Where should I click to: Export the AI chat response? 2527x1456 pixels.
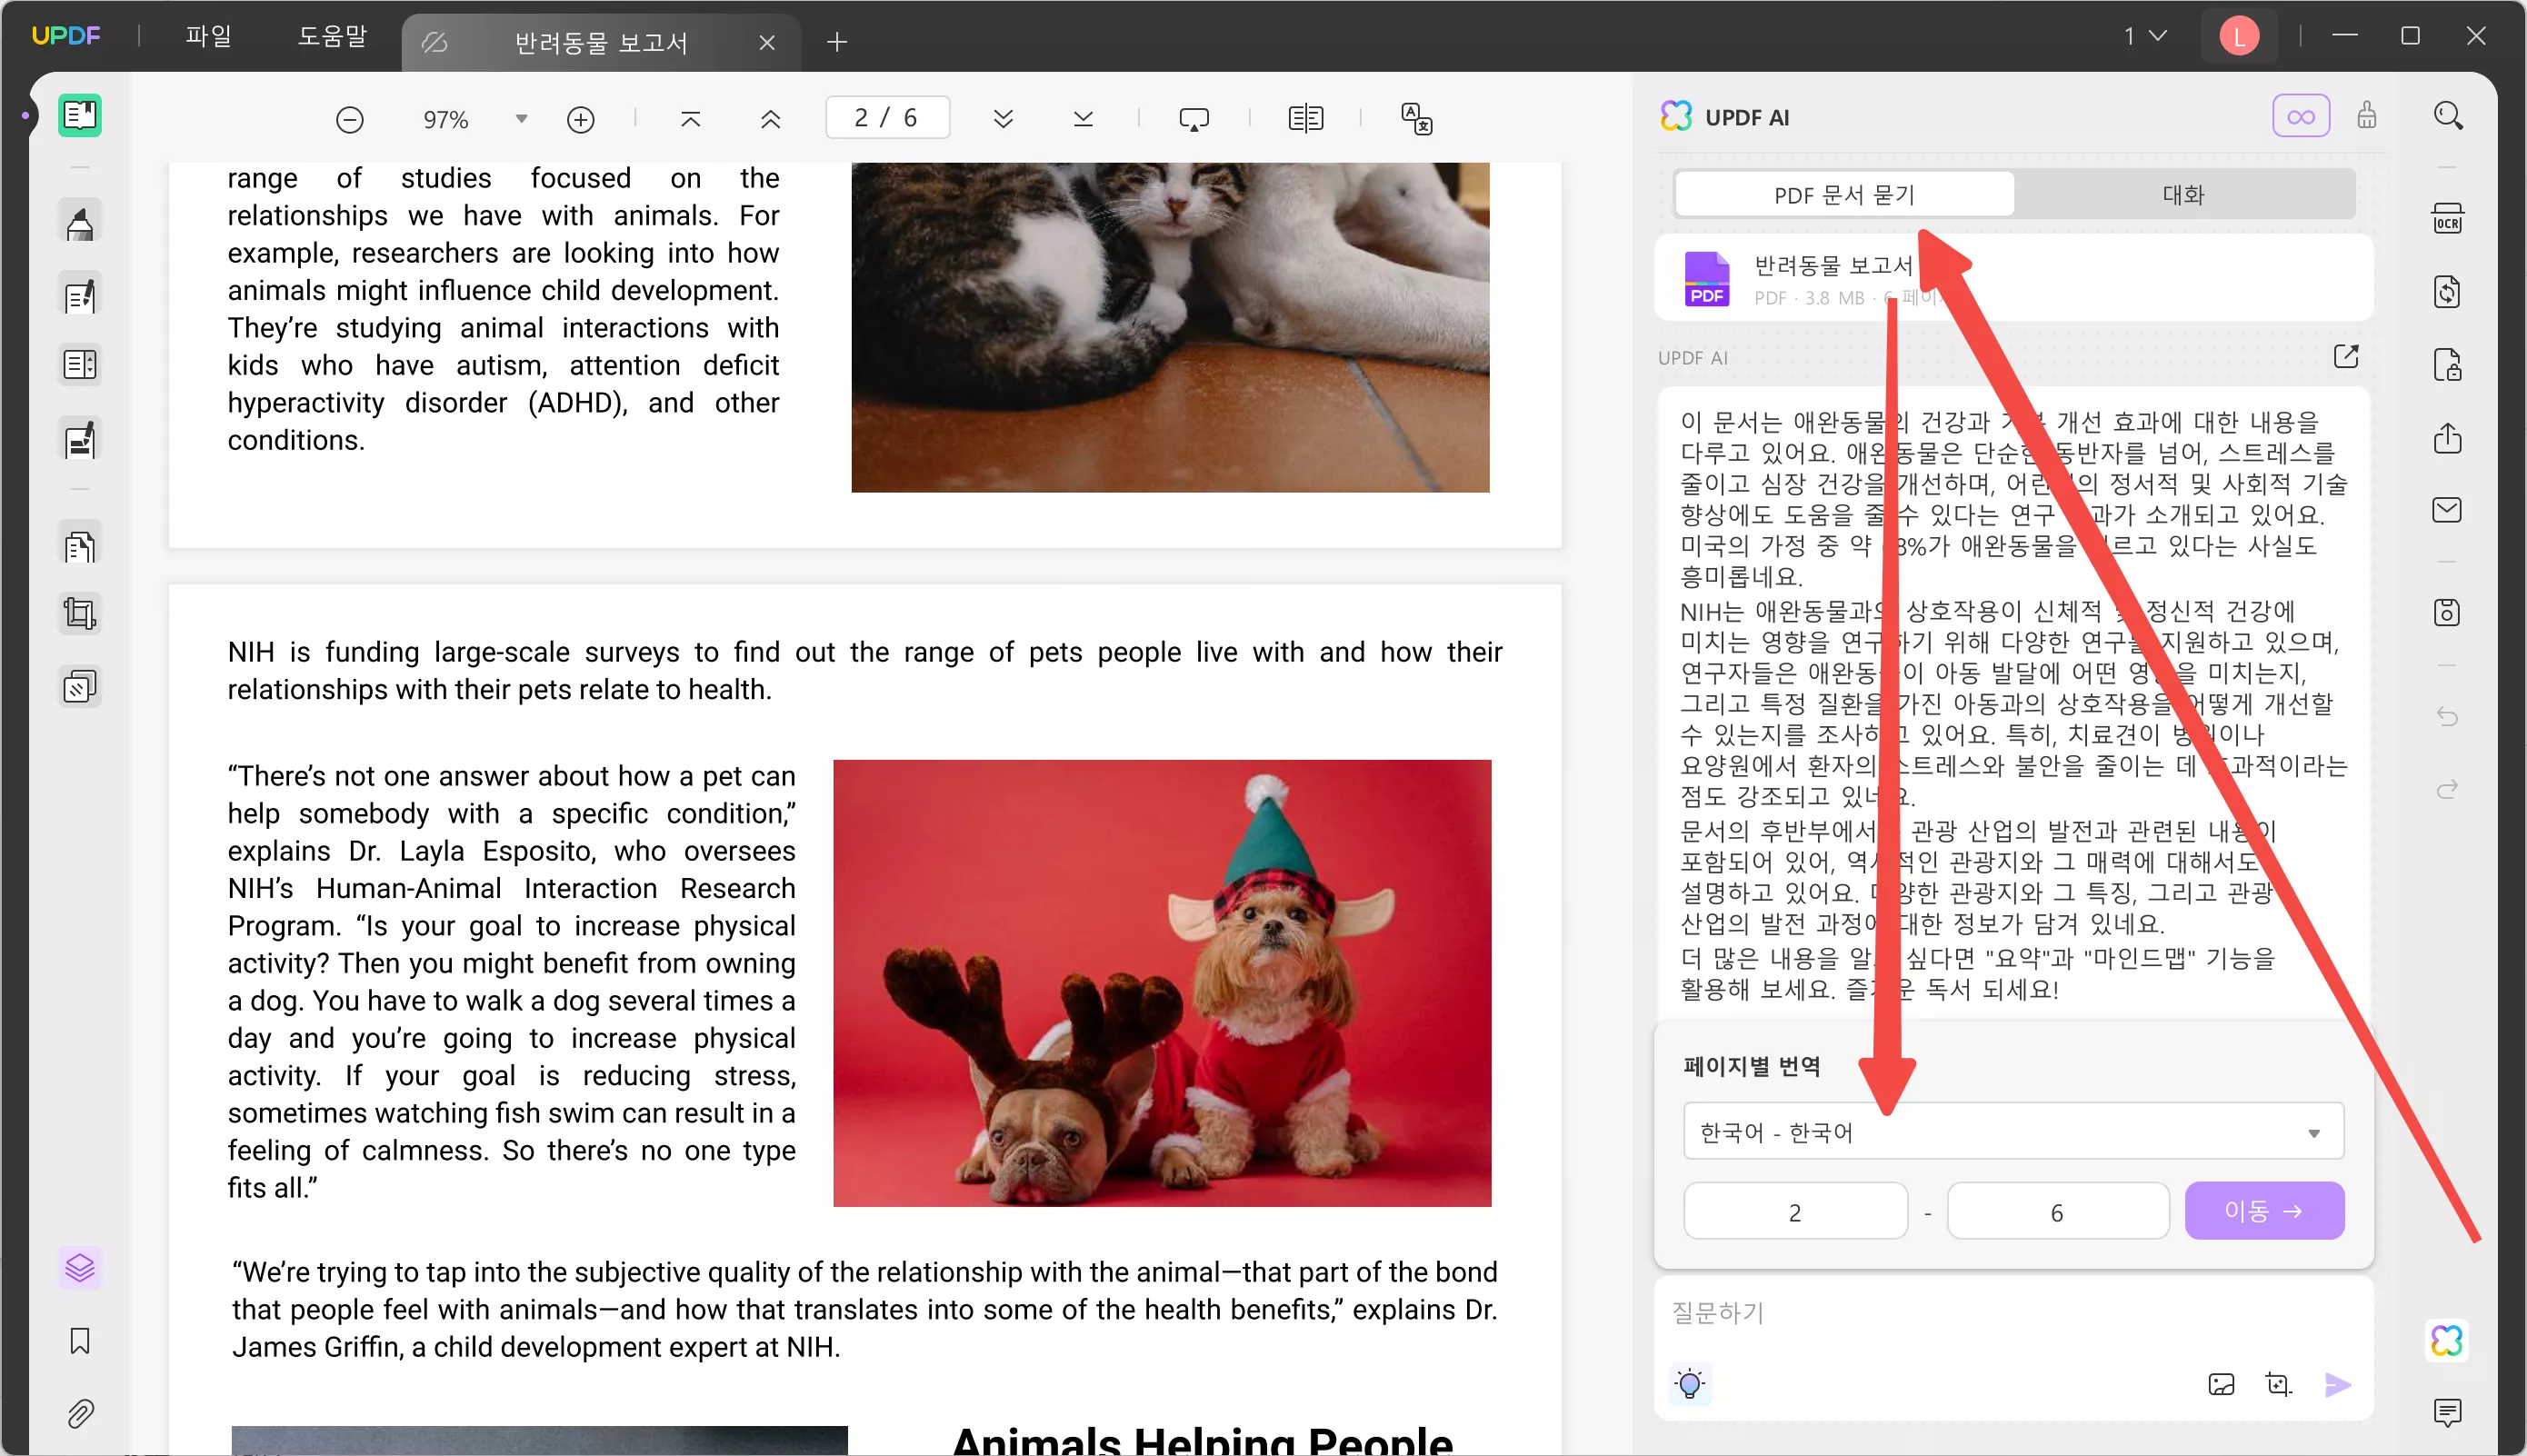2346,356
